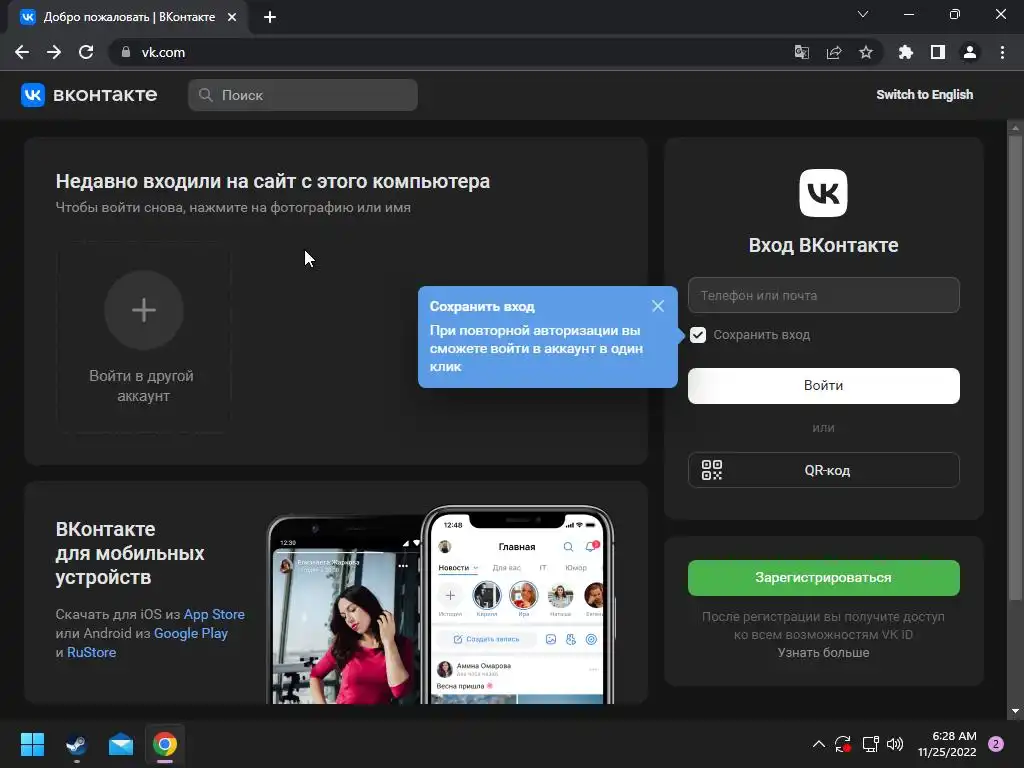Click the вконтакте wordmark in header
The height and width of the screenshot is (768, 1024).
105,95
